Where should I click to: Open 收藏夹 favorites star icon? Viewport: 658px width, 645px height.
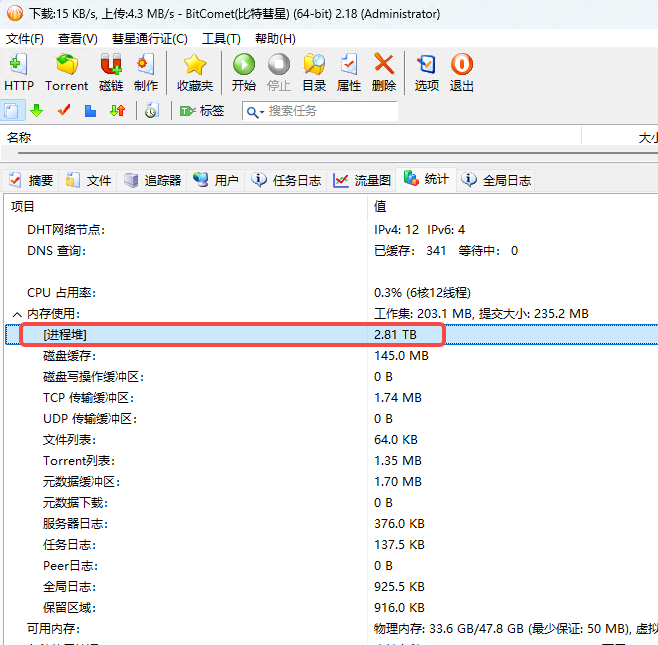pos(195,72)
